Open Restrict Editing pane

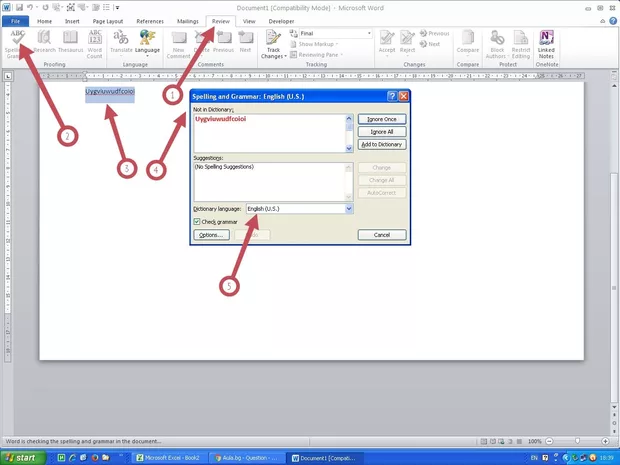pyautogui.click(x=521, y=44)
